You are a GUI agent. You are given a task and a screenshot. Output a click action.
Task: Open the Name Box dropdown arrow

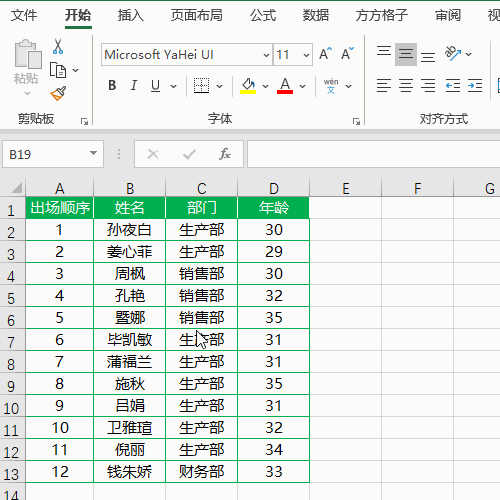pos(93,153)
